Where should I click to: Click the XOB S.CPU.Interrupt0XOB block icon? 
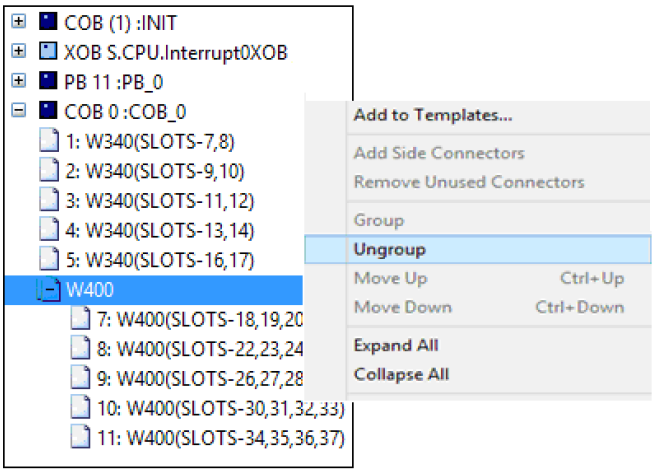[x=48, y=51]
